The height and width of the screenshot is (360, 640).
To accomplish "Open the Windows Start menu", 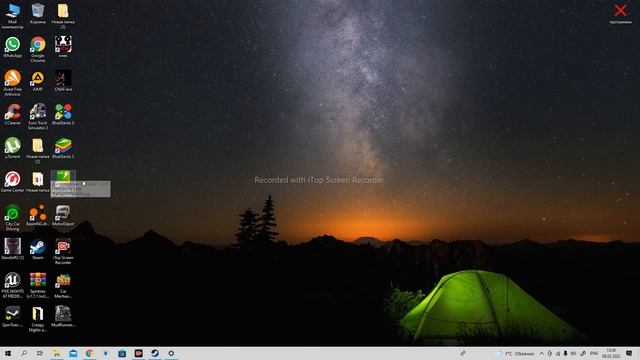I will coord(8,353).
